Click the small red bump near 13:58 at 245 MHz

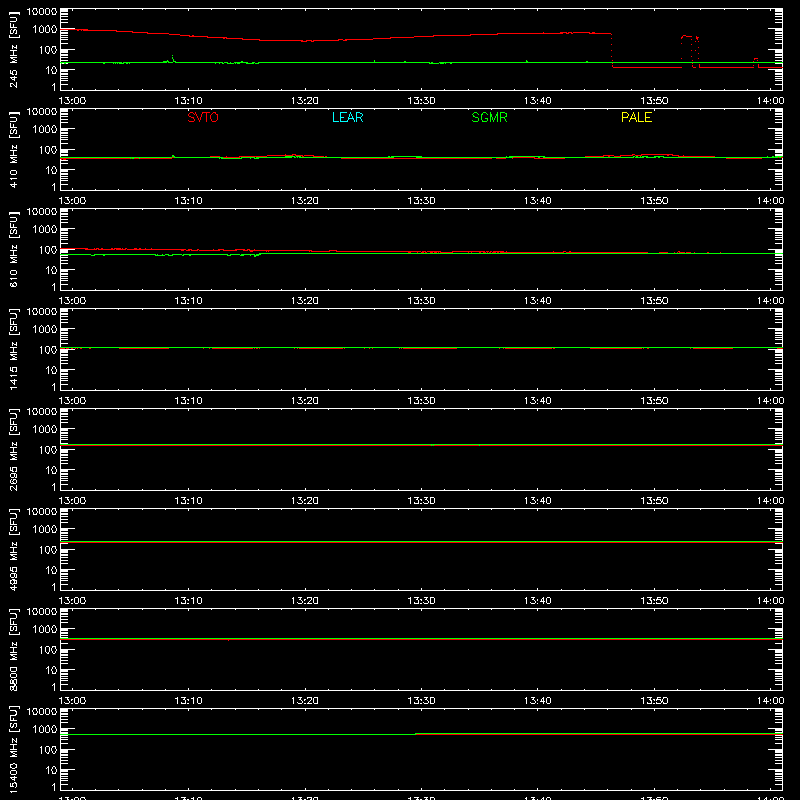pyautogui.click(x=756, y=62)
